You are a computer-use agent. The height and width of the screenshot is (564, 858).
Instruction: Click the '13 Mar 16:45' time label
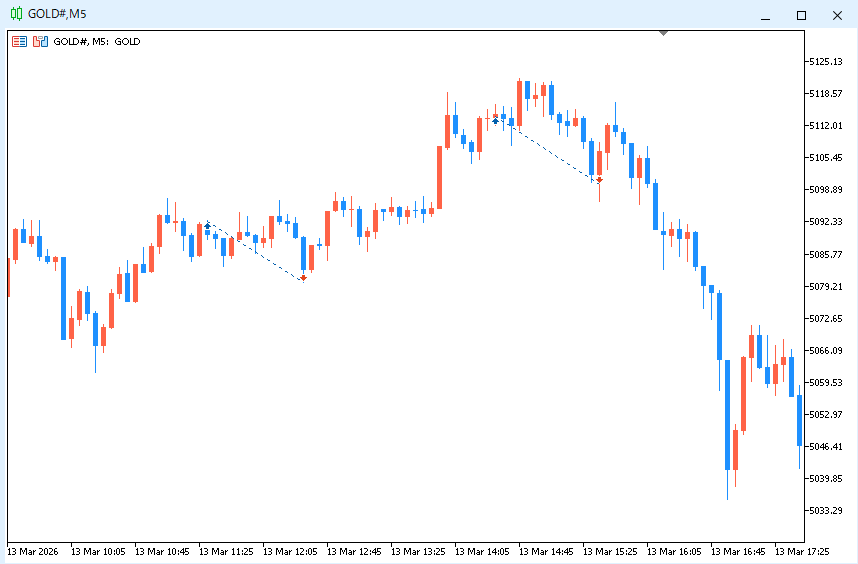(x=739, y=551)
